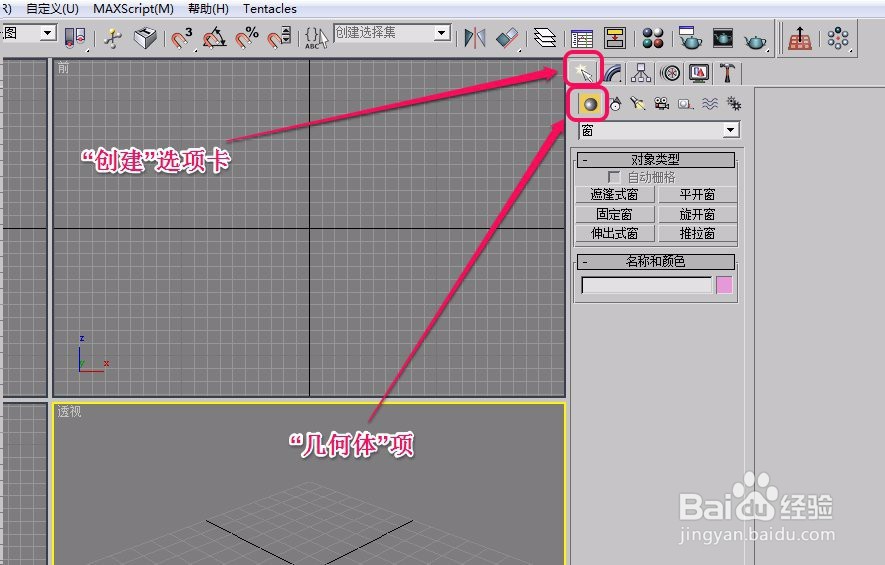Open the Create command panel tab
Image resolution: width=885 pixels, height=565 pixels.
pyautogui.click(x=583, y=73)
